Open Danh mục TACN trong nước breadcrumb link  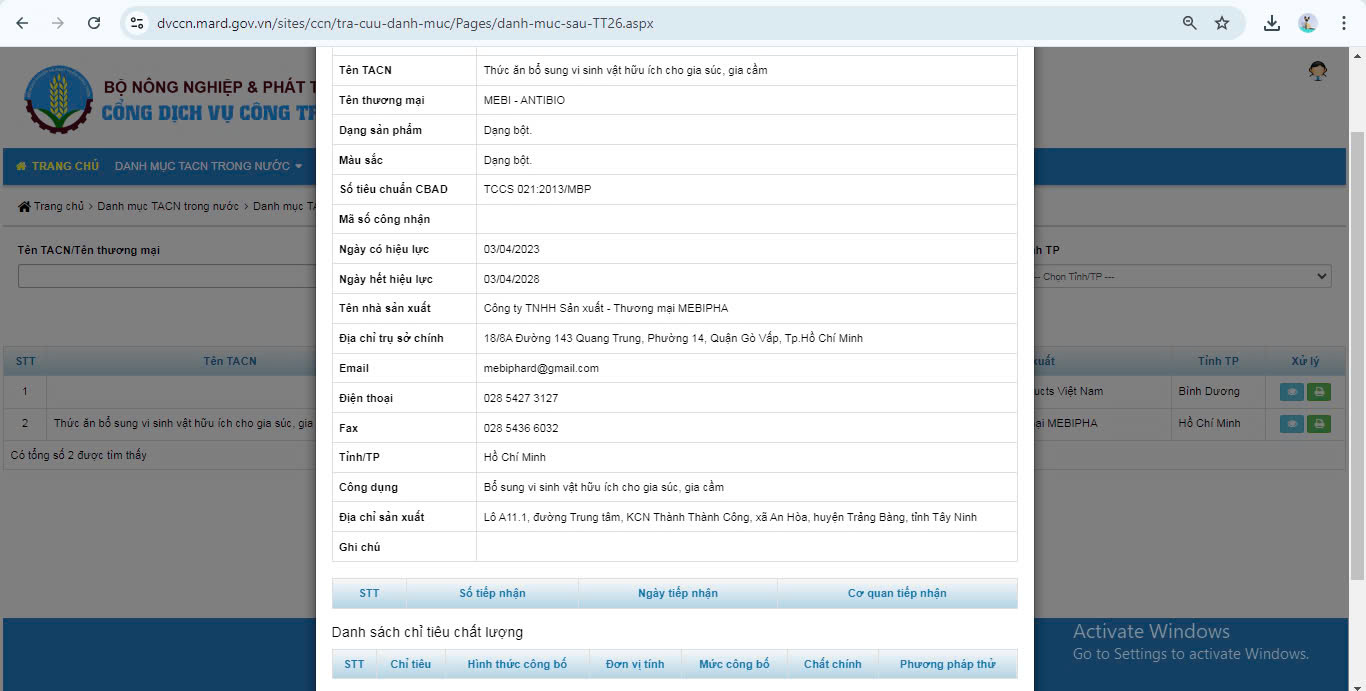tap(168, 206)
